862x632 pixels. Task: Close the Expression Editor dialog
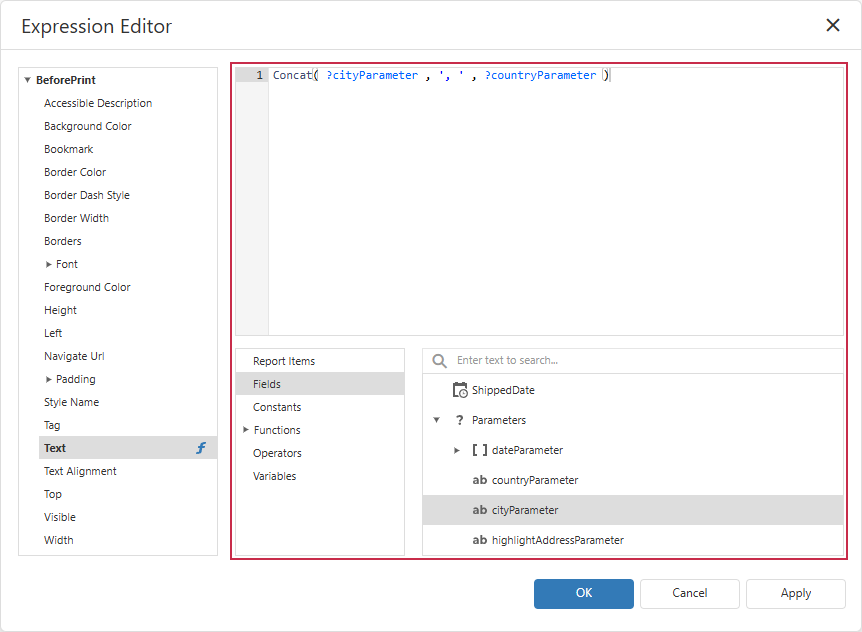click(x=833, y=25)
